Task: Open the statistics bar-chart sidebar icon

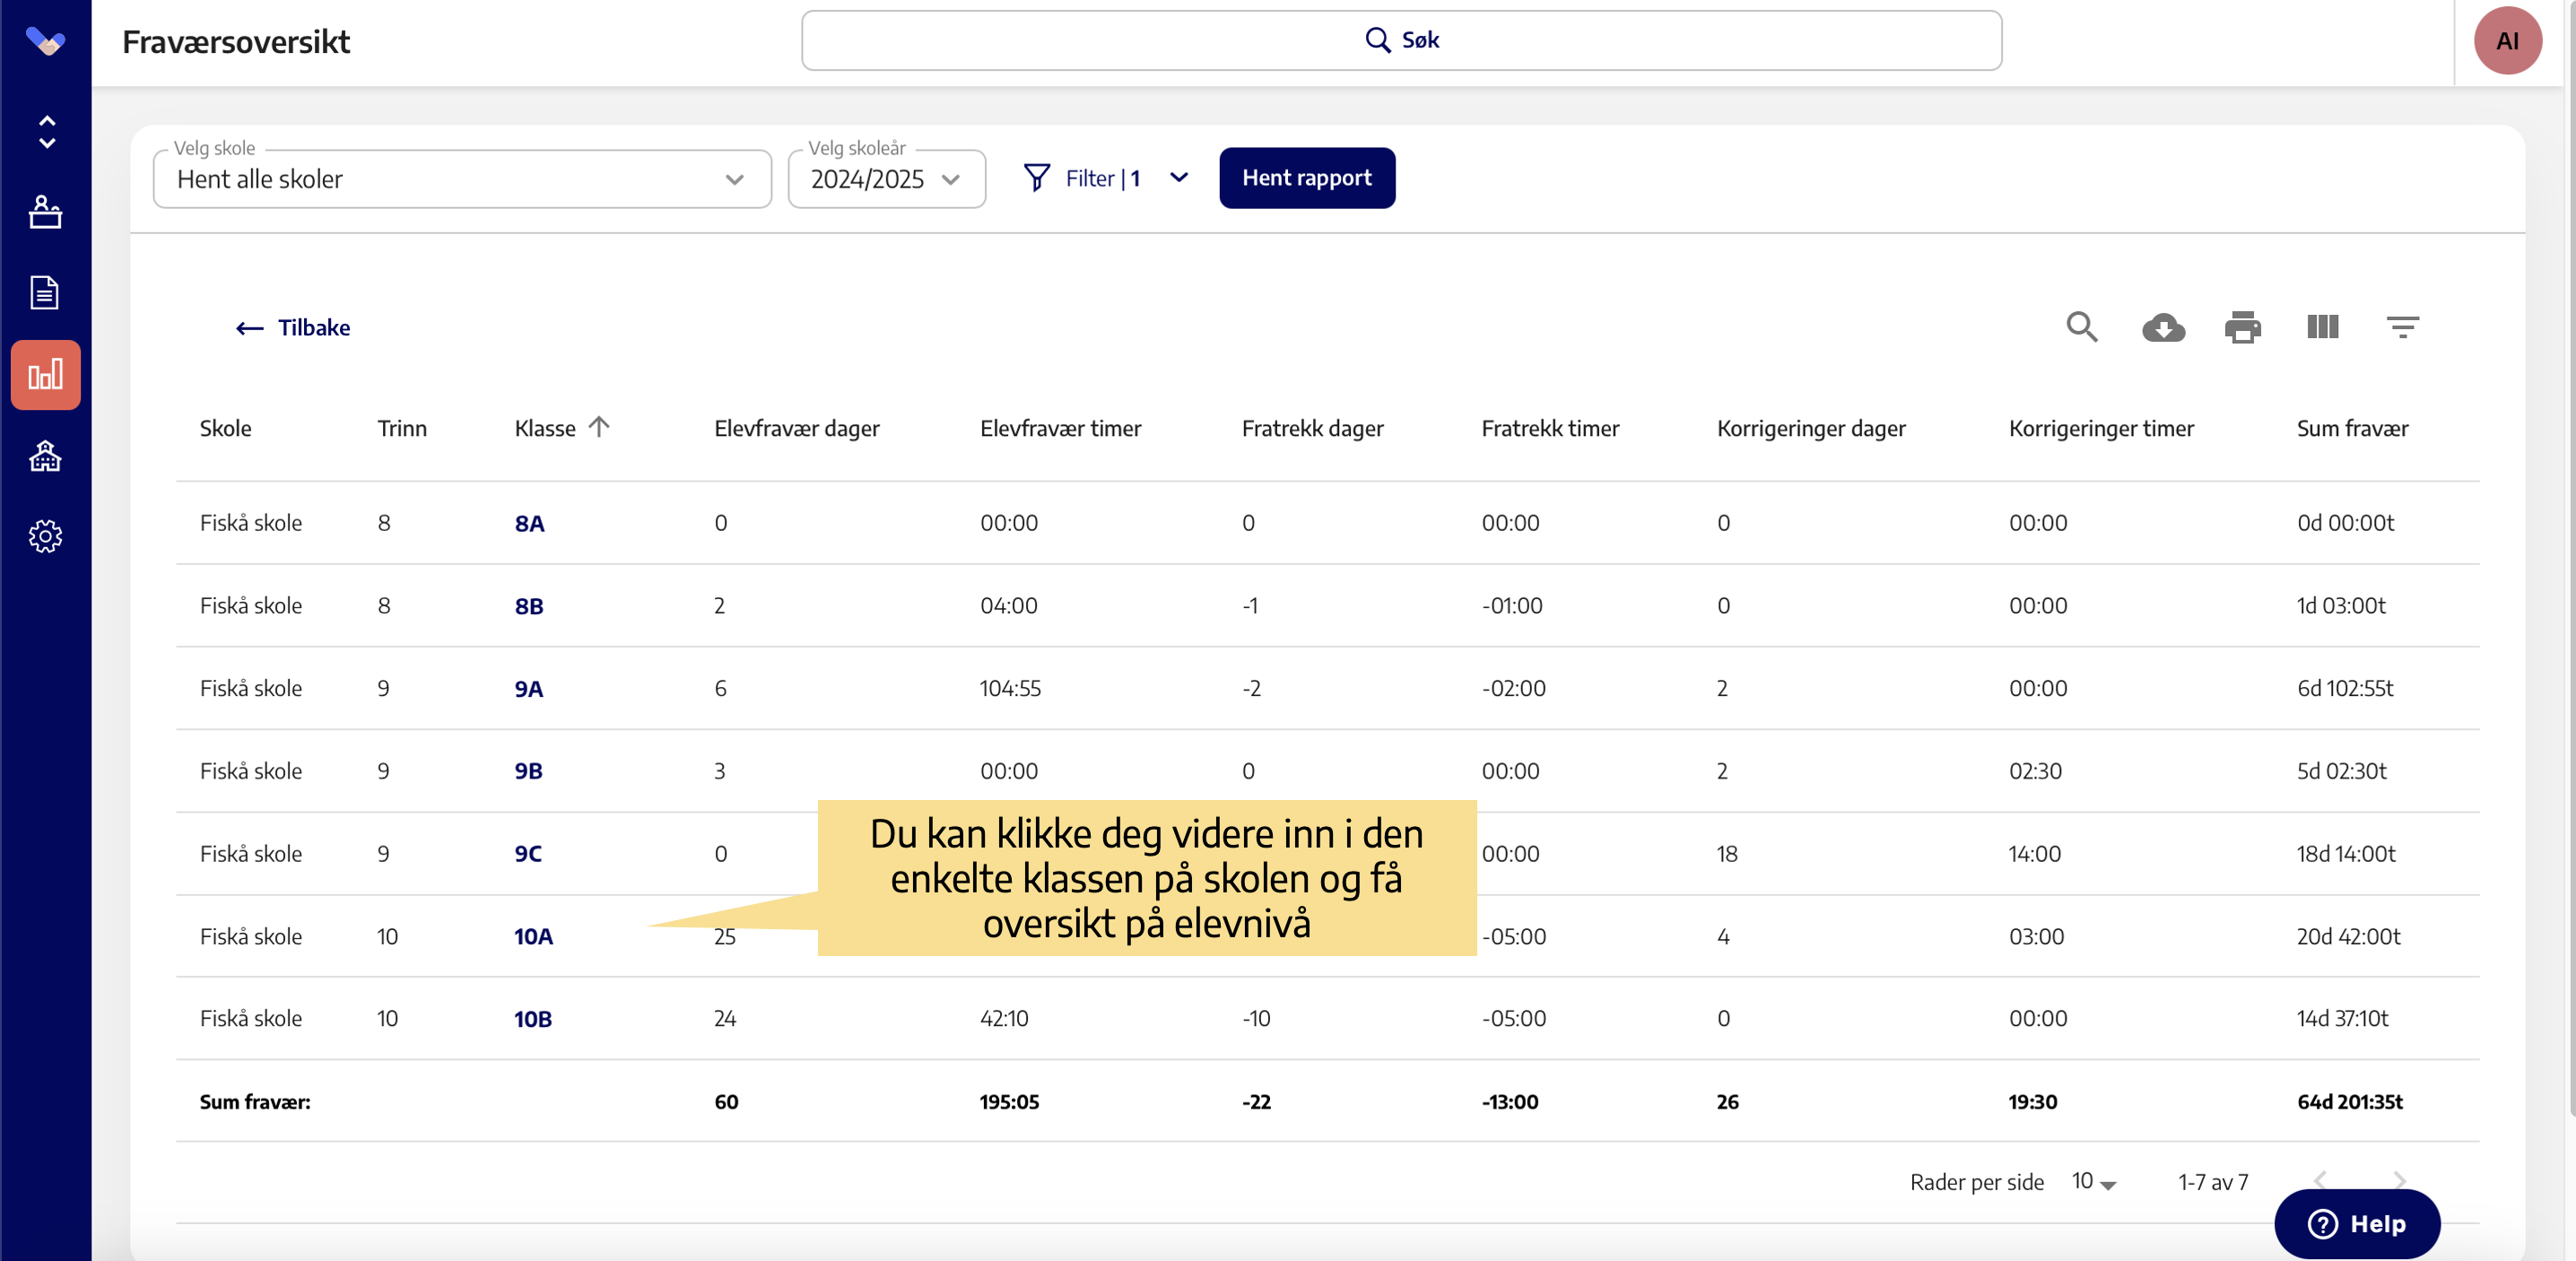Action: (45, 375)
